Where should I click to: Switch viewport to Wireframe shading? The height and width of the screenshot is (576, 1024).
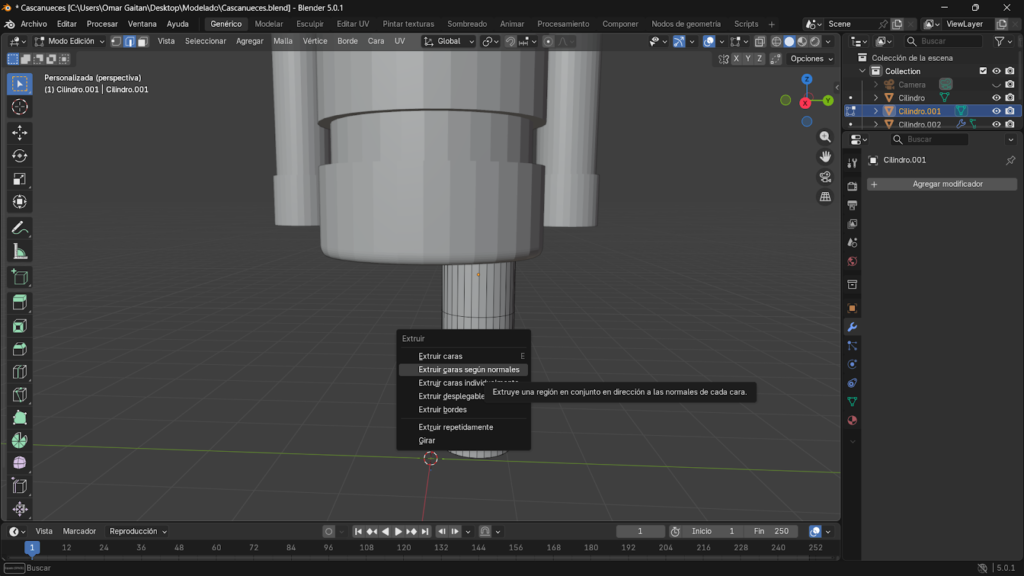(777, 41)
